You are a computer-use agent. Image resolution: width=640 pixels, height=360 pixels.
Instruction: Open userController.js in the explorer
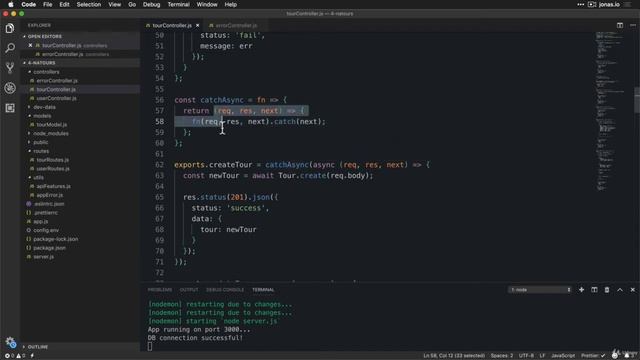click(56, 98)
